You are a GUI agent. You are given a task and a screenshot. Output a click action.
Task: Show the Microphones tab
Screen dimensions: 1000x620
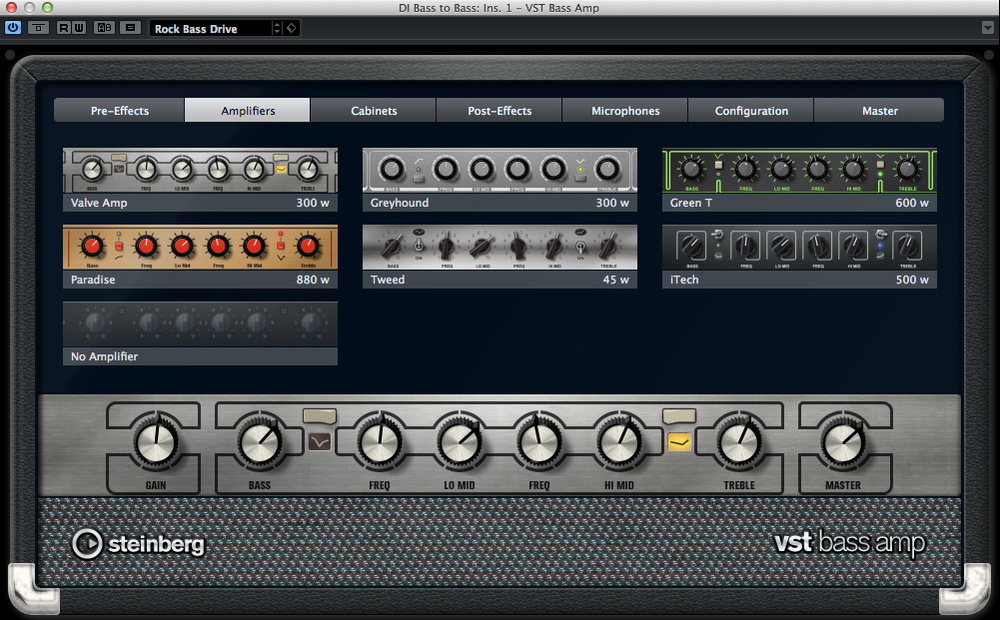(625, 110)
